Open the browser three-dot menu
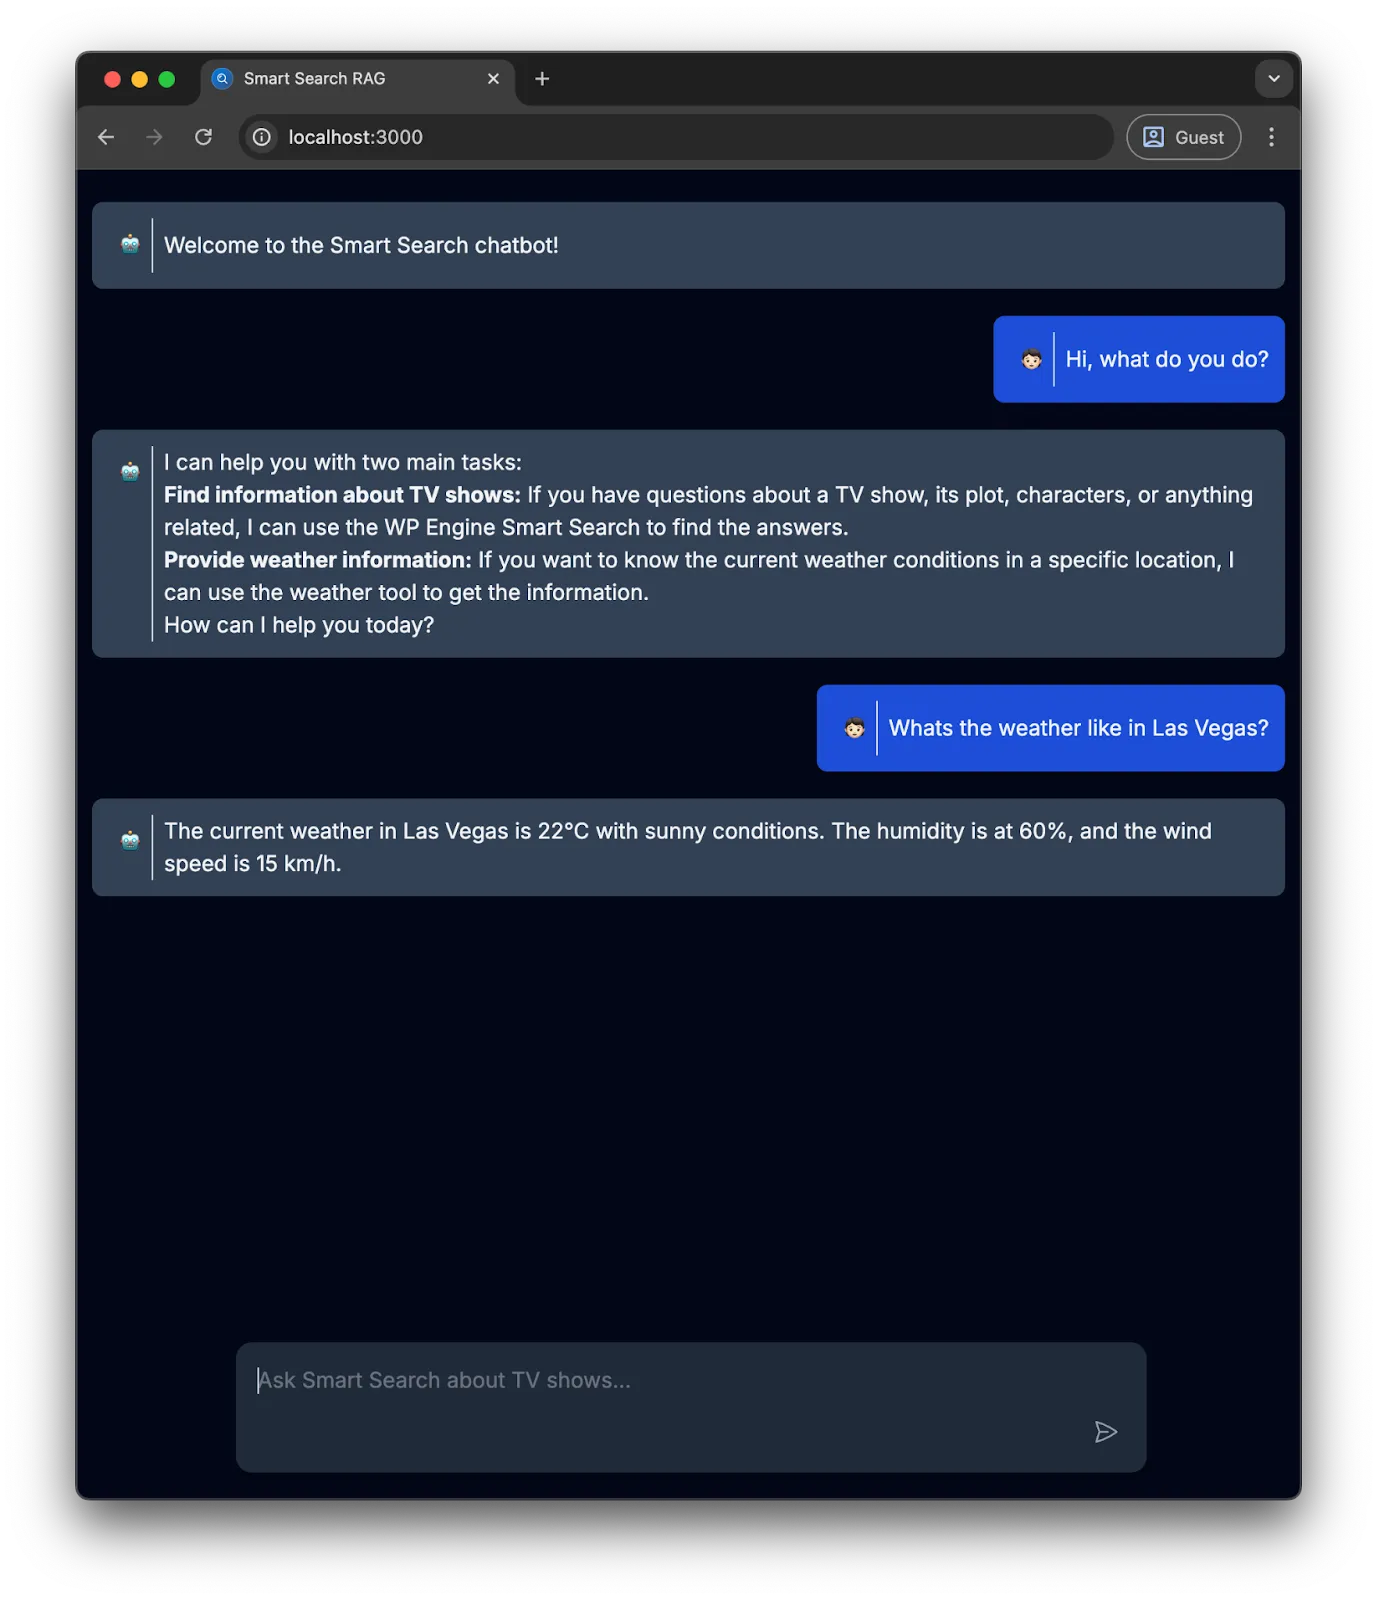Viewport: 1377px width, 1600px height. tap(1271, 137)
